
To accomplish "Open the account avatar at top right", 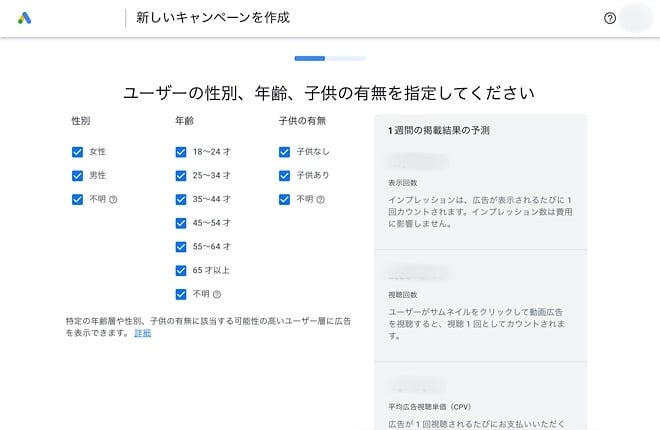I will point(635,18).
